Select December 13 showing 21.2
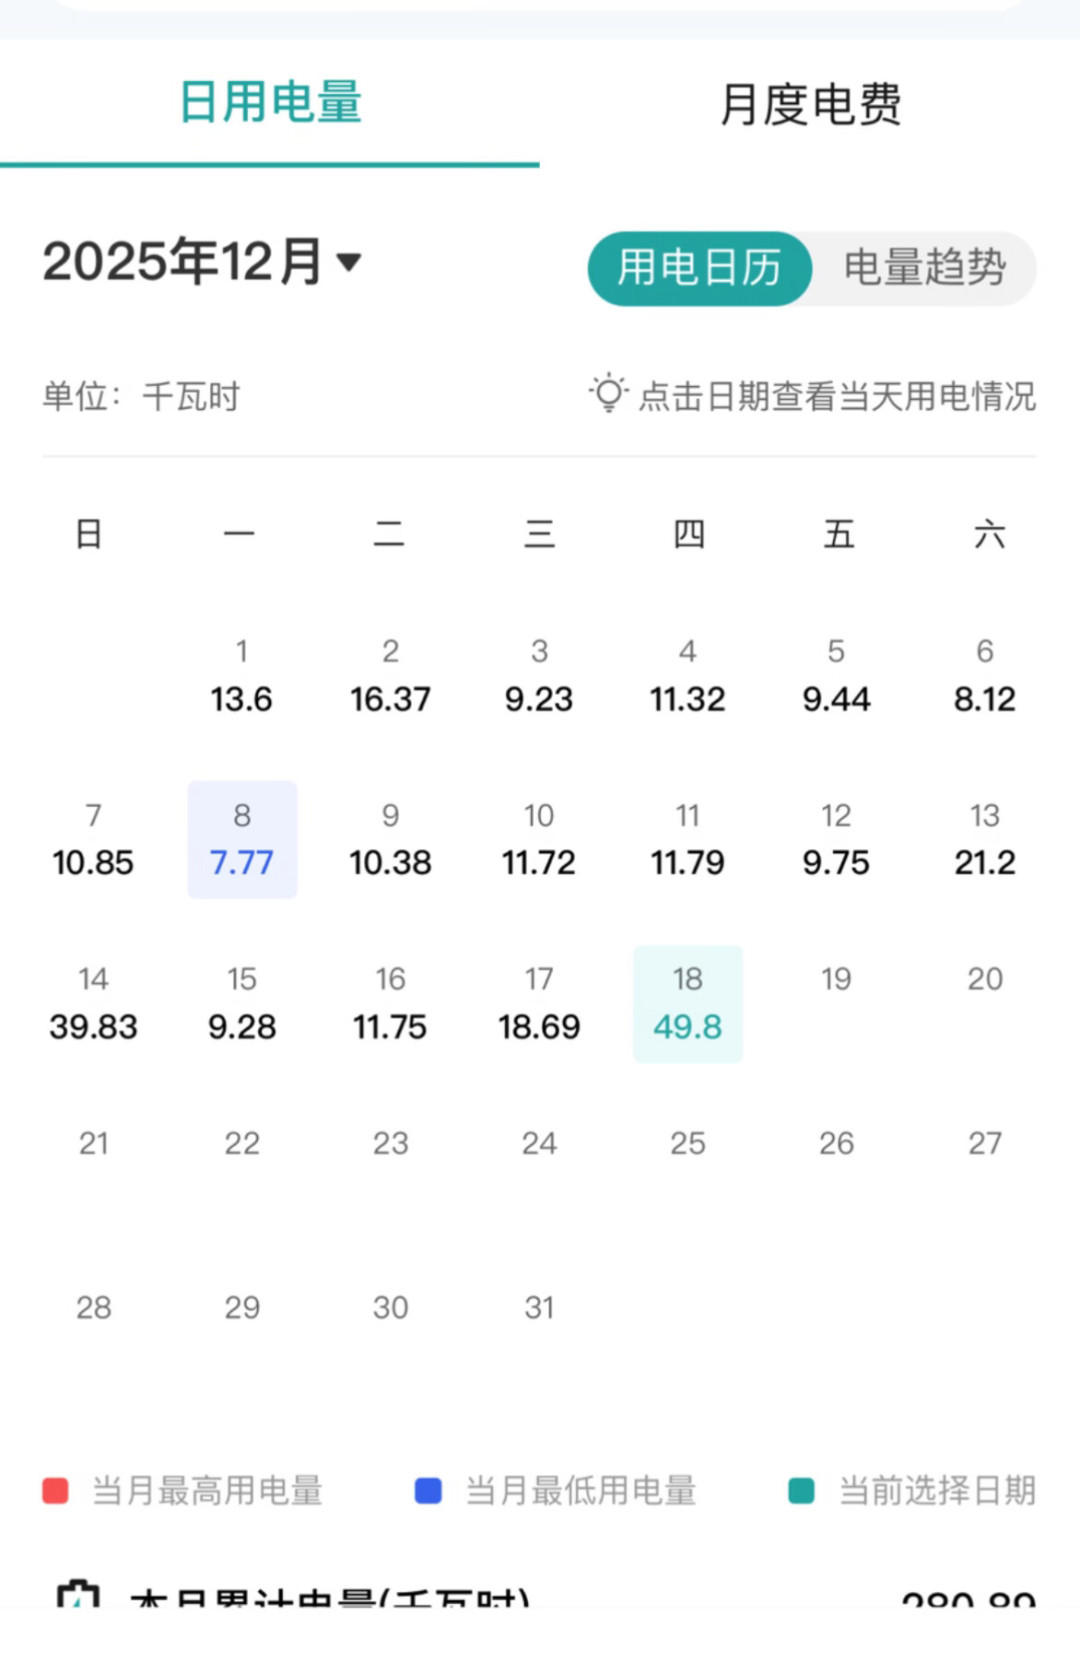Viewport: 1080px width, 1662px height. click(985, 840)
